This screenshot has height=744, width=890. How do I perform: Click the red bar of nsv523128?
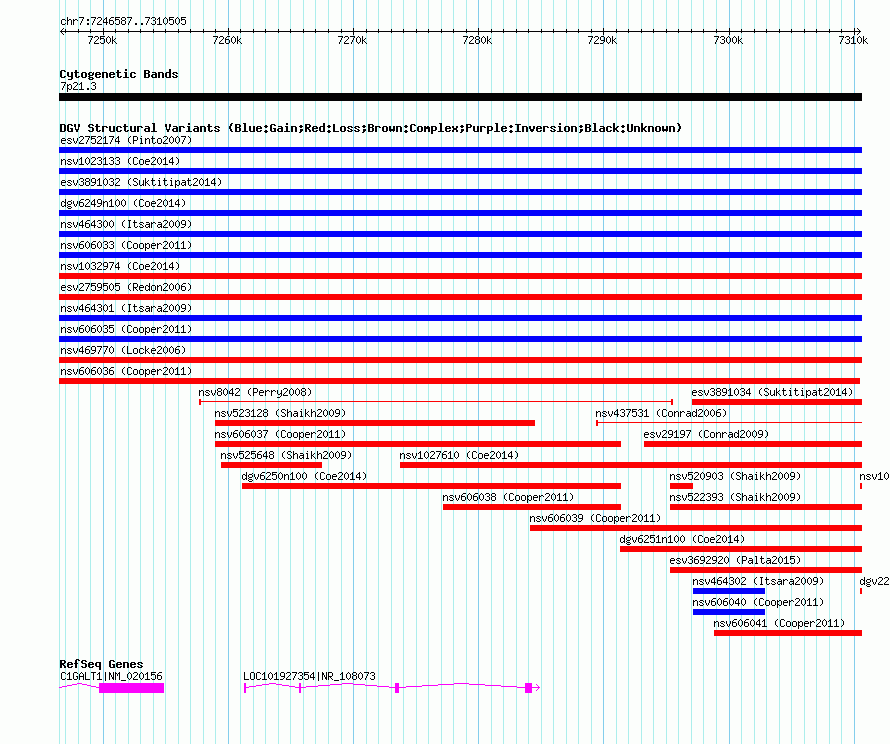375,423
